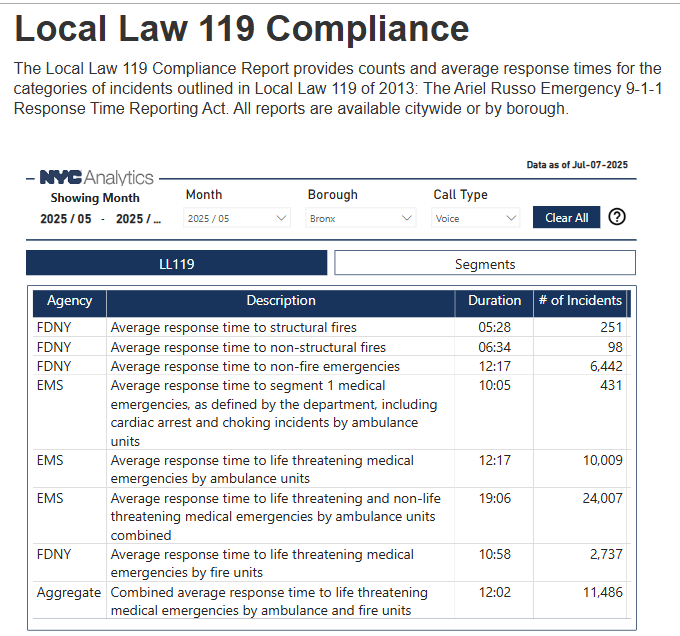This screenshot has height=636, width=680.
Task: Click the duration value 05:28
Action: pyautogui.click(x=494, y=327)
